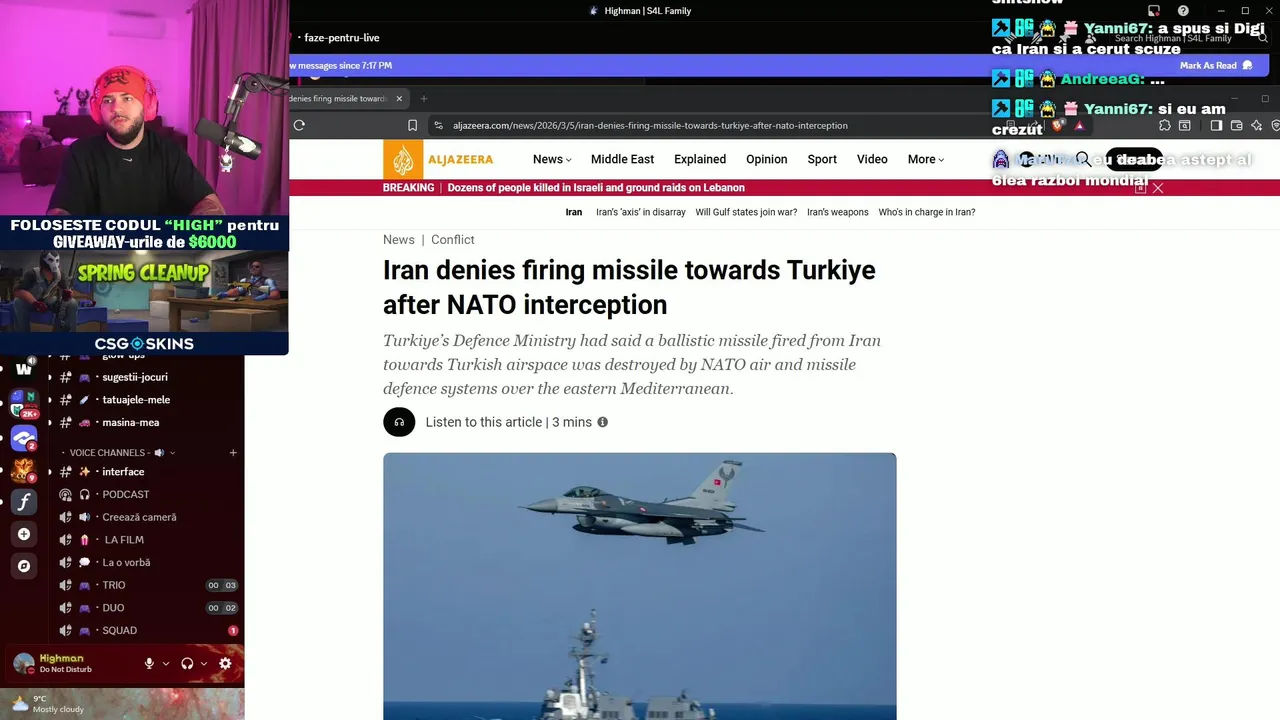Open Discord Explore servers compass icon
1280x720 pixels.
[x=24, y=566]
